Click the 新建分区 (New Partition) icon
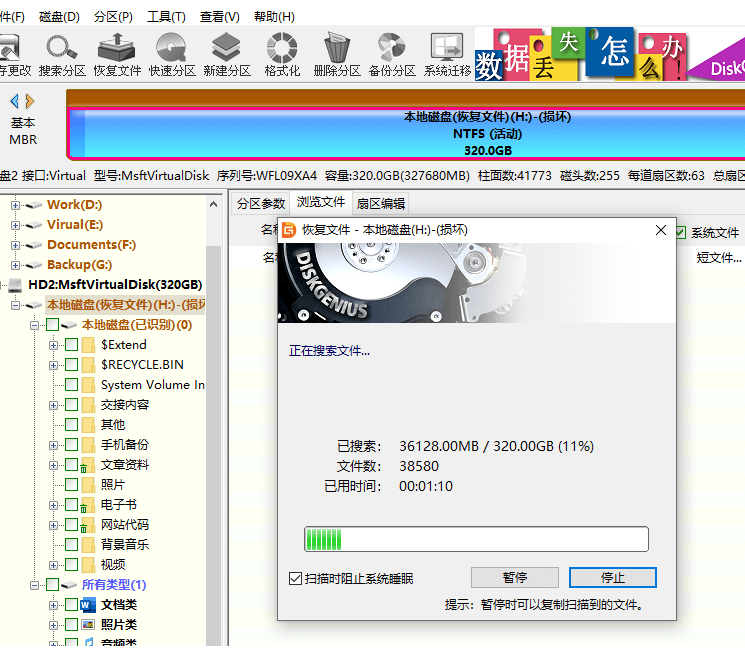This screenshot has width=745, height=651. click(227, 55)
